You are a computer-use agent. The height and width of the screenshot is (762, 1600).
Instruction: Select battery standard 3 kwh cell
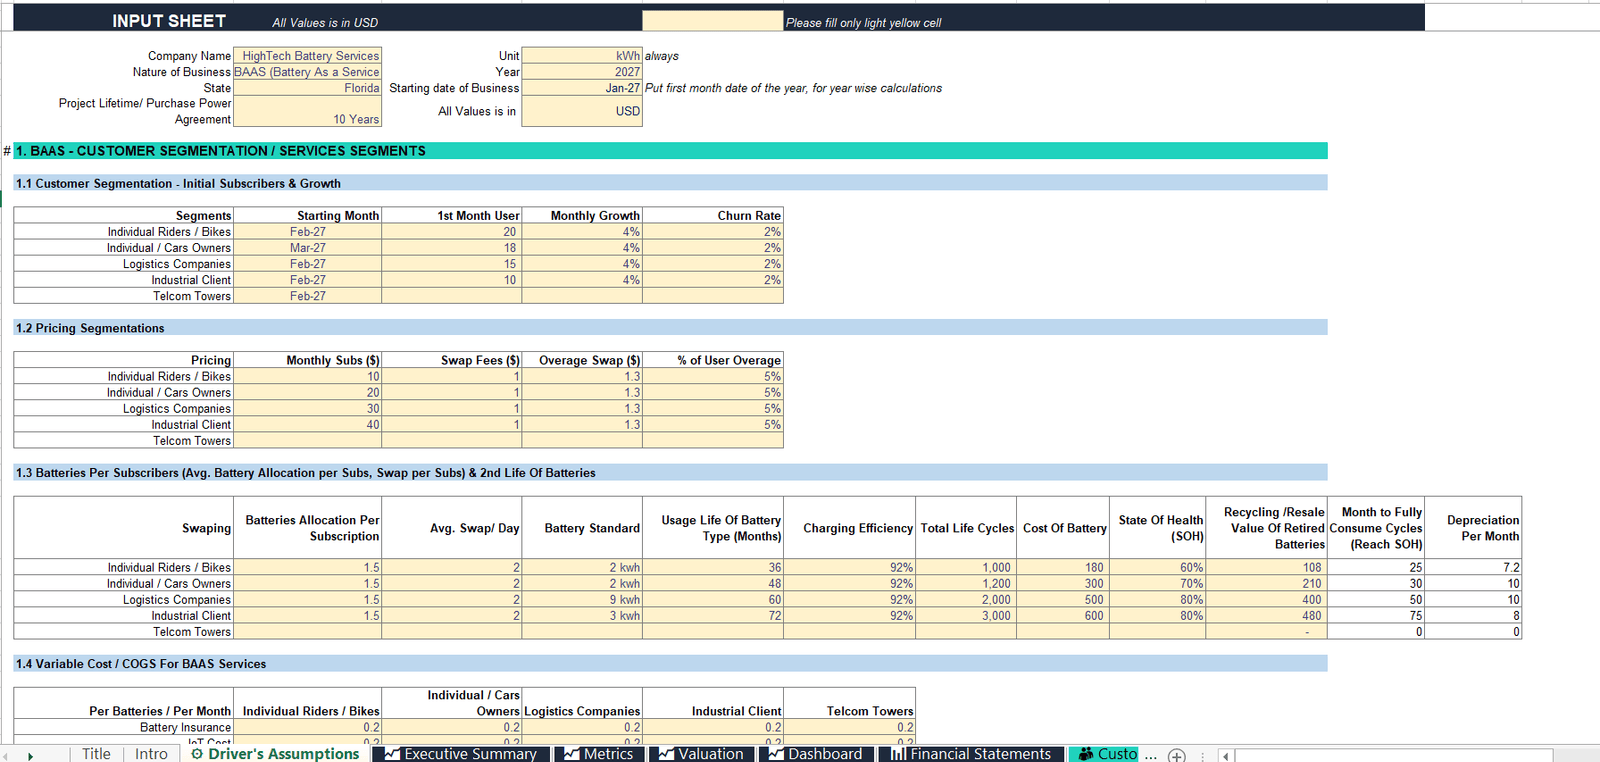pos(582,616)
